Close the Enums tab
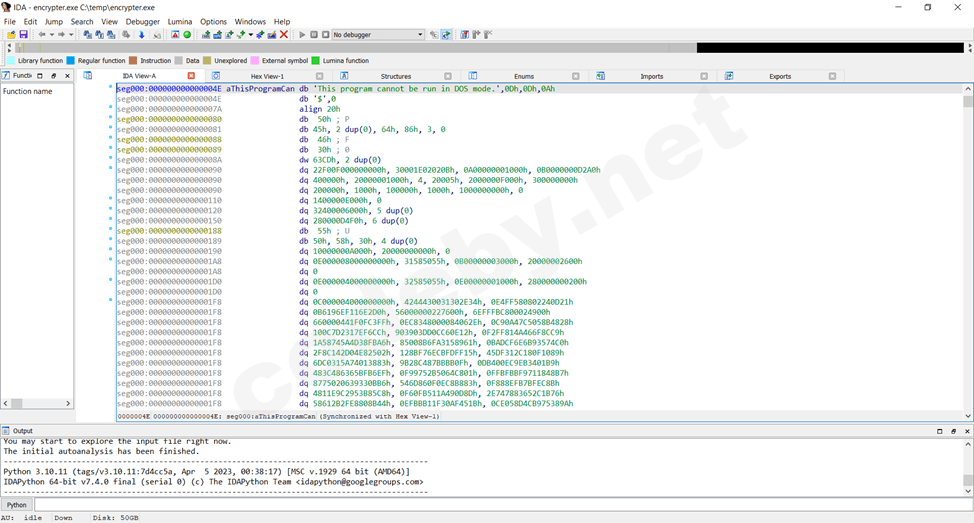 click(x=576, y=76)
